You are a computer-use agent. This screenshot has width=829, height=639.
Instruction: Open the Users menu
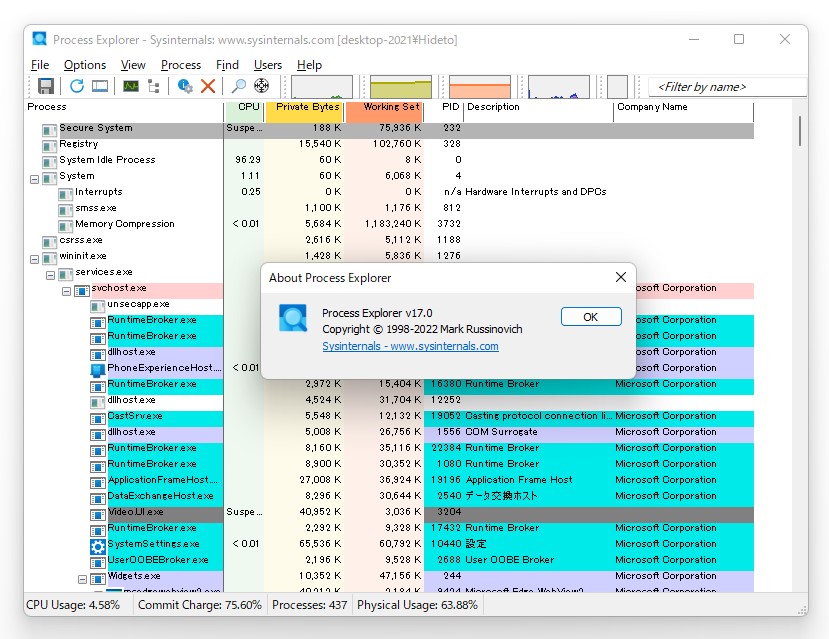coord(267,64)
